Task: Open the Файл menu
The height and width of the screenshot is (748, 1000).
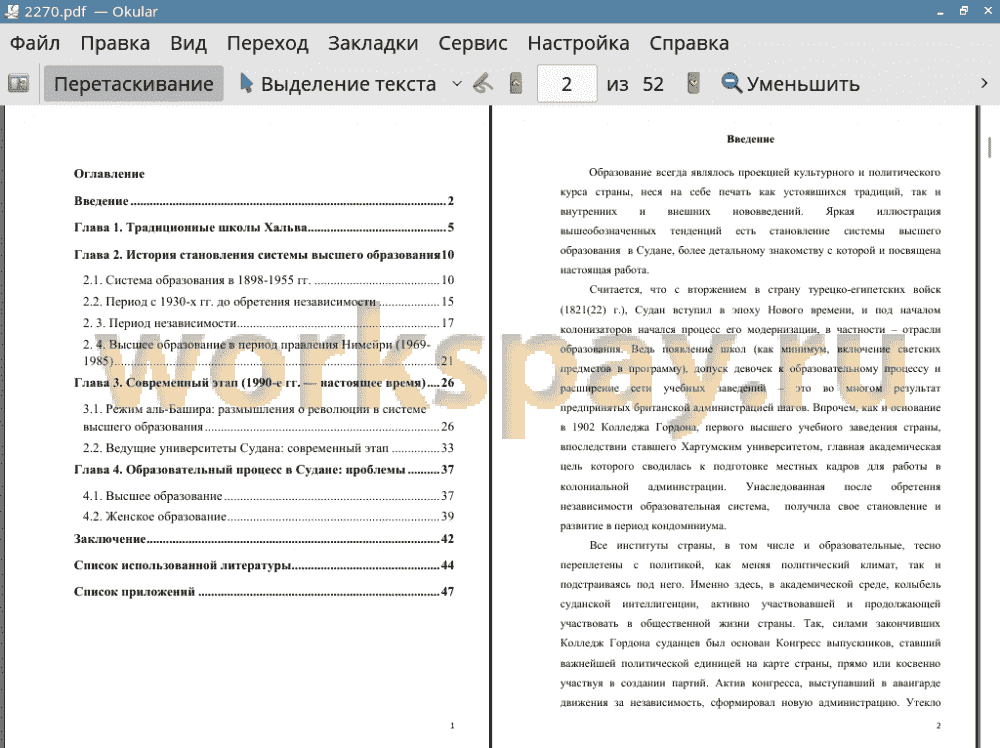Action: 35,43
